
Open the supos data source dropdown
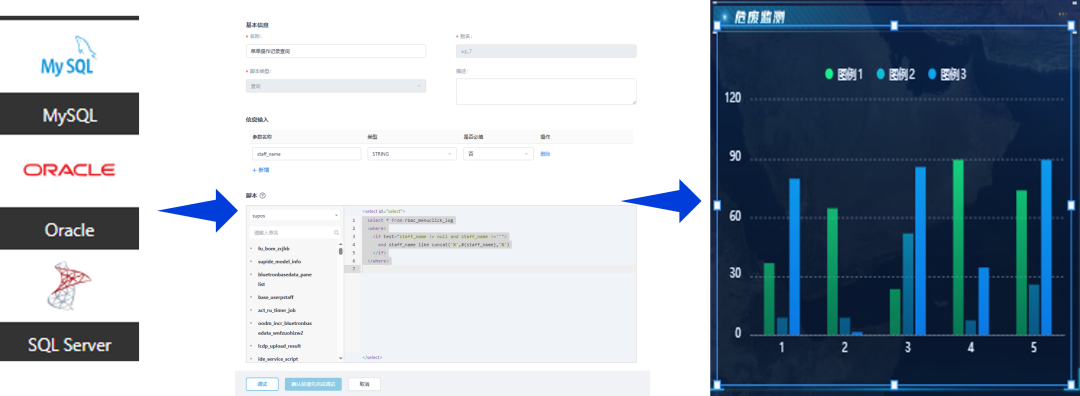pos(294,216)
